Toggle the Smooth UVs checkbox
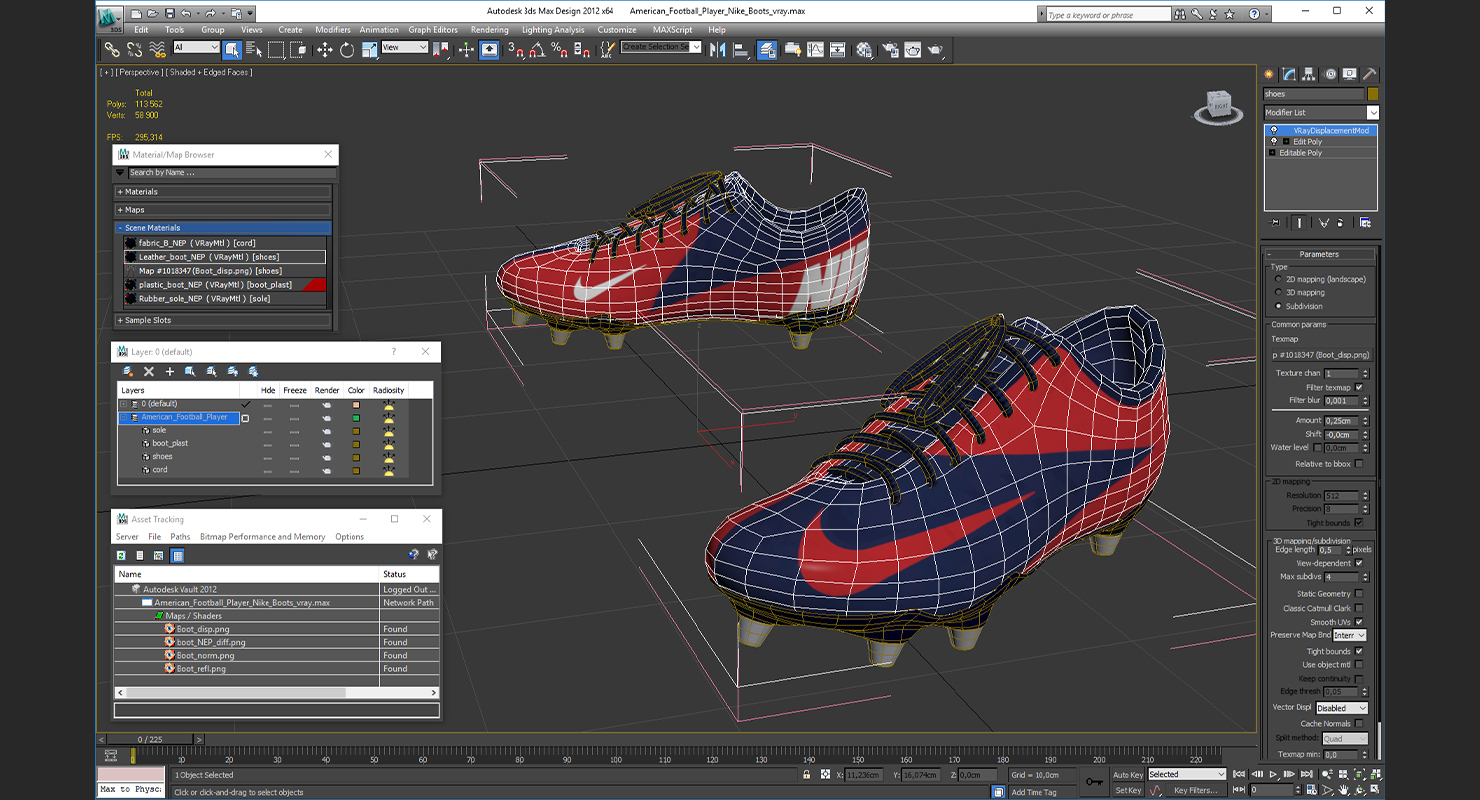 (x=1358, y=622)
